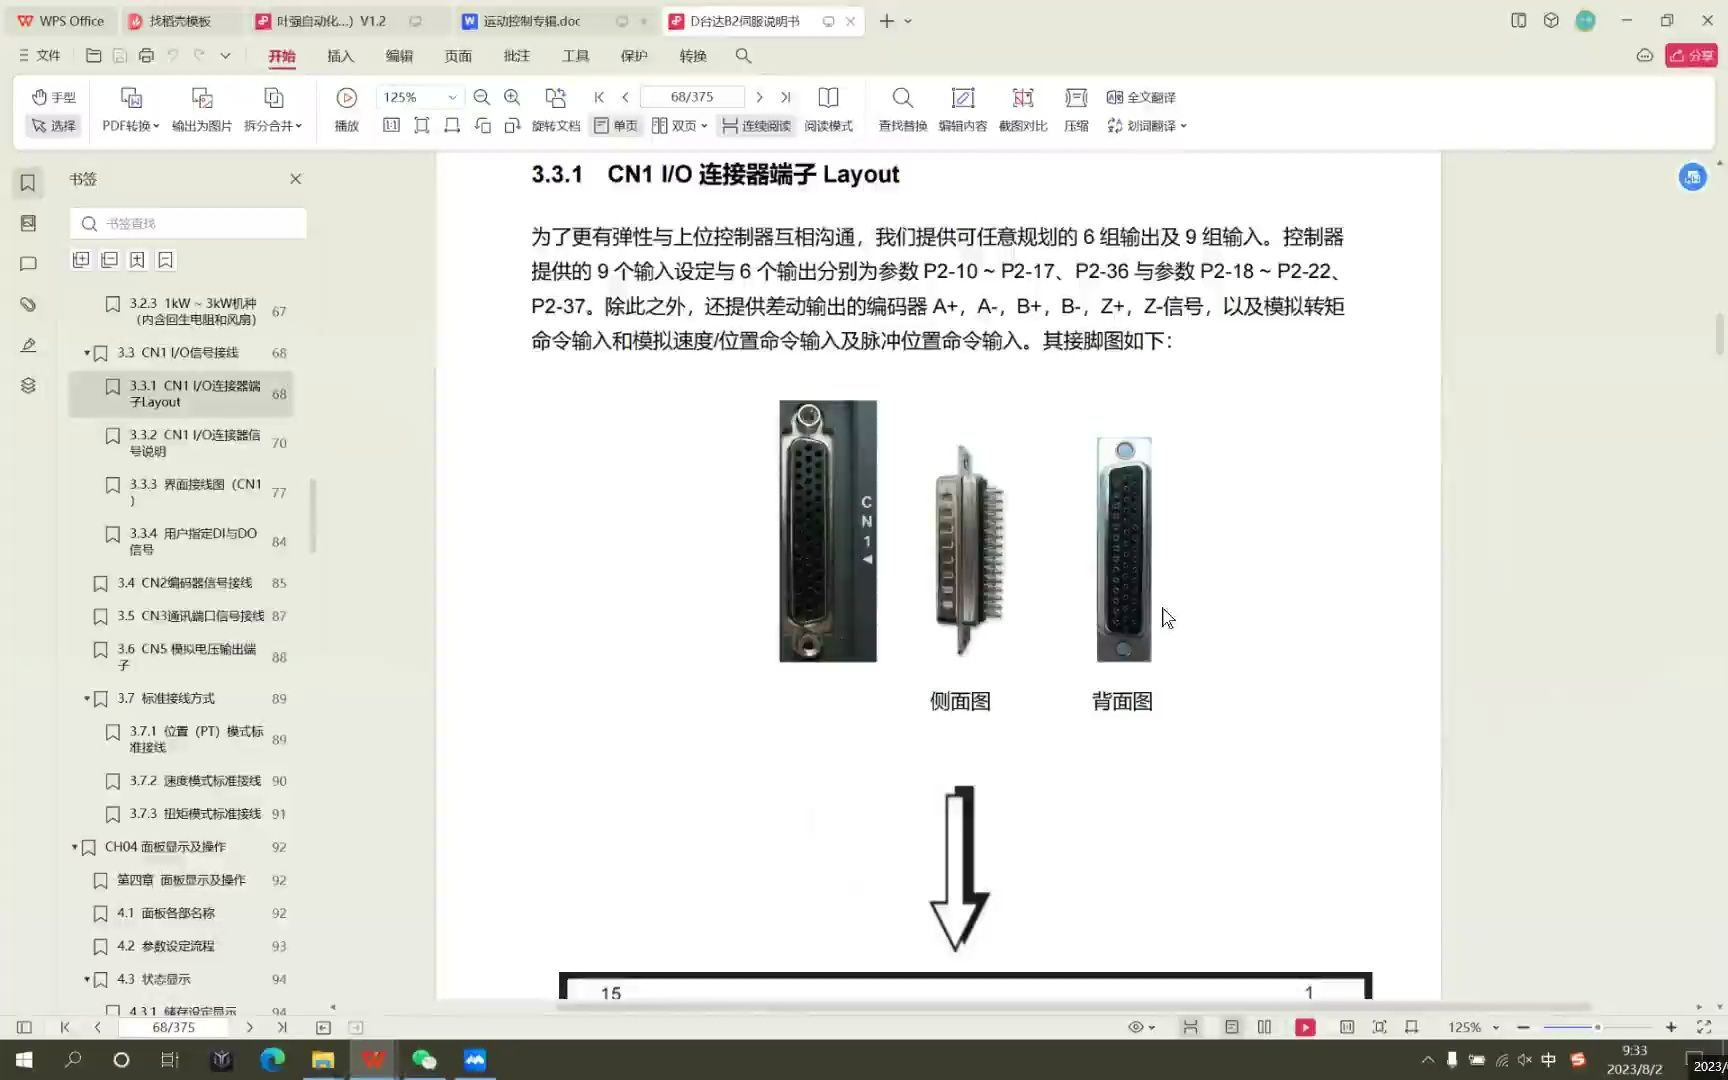Open Find and Replace (查找替换)
The image size is (1728, 1080).
coord(902,108)
